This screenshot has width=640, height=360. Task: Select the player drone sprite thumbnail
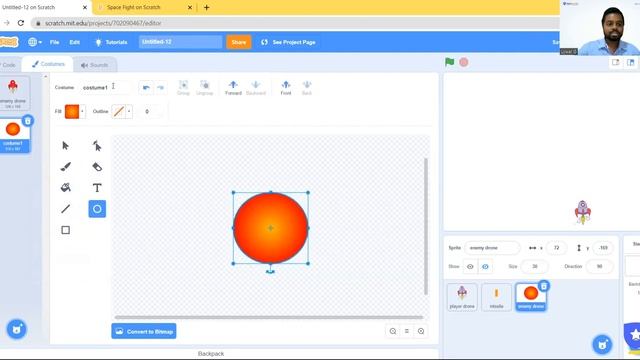pos(462,297)
